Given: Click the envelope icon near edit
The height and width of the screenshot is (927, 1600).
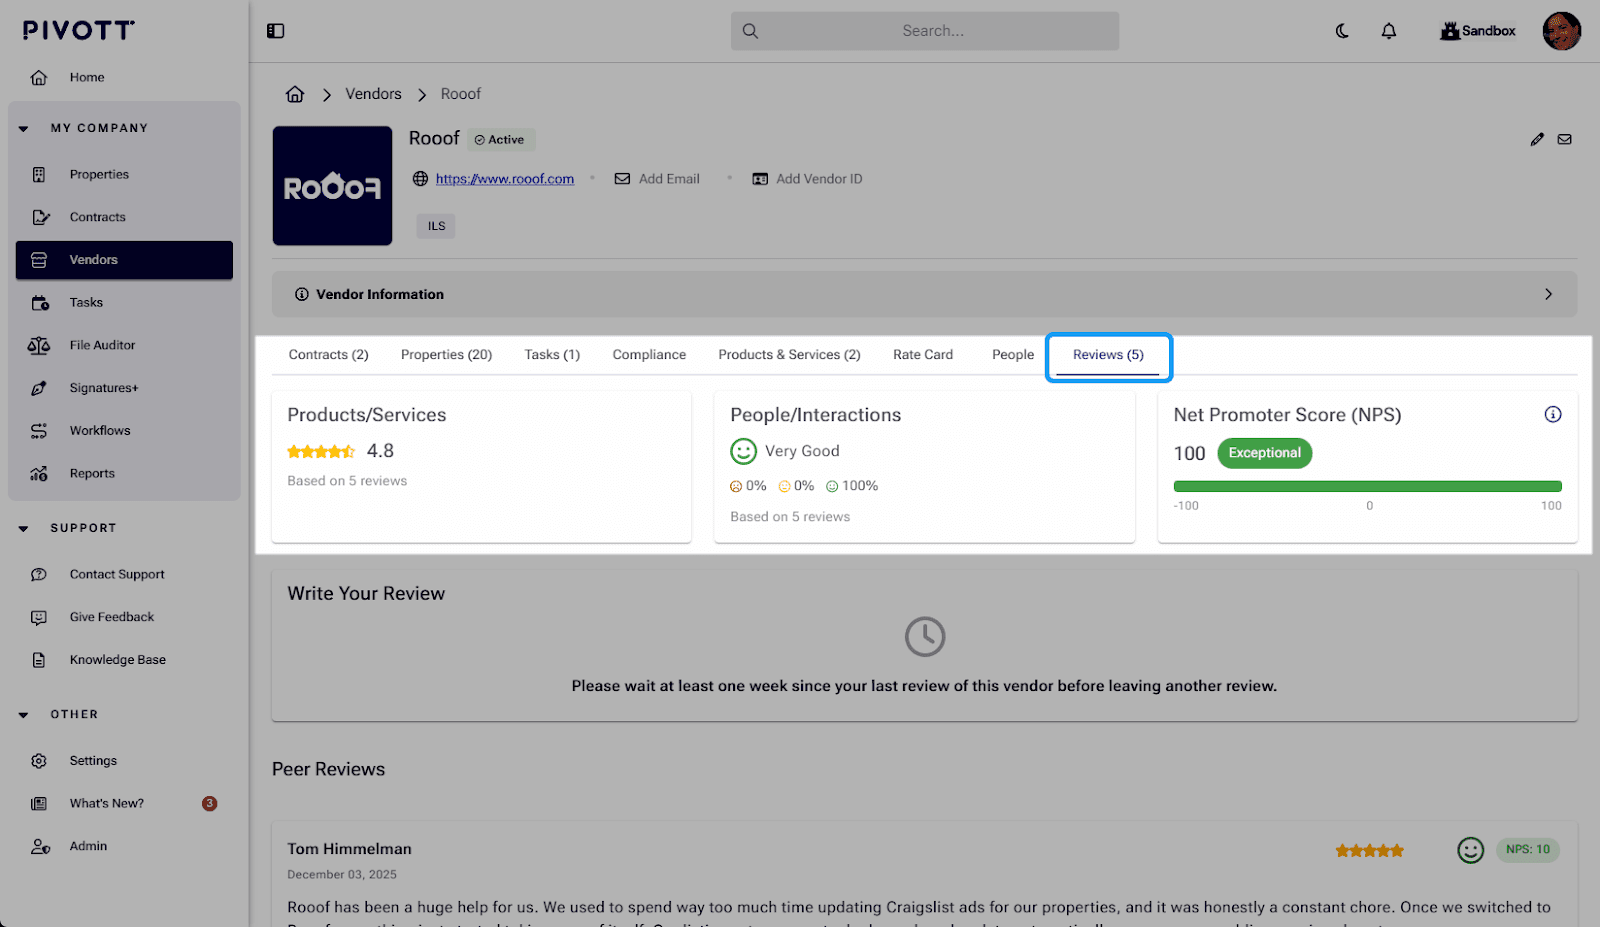Looking at the screenshot, I should (x=1565, y=139).
